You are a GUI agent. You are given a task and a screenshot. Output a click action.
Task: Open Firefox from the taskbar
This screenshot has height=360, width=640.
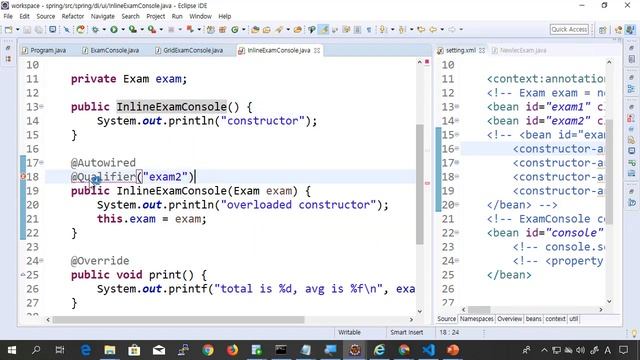[232, 350]
